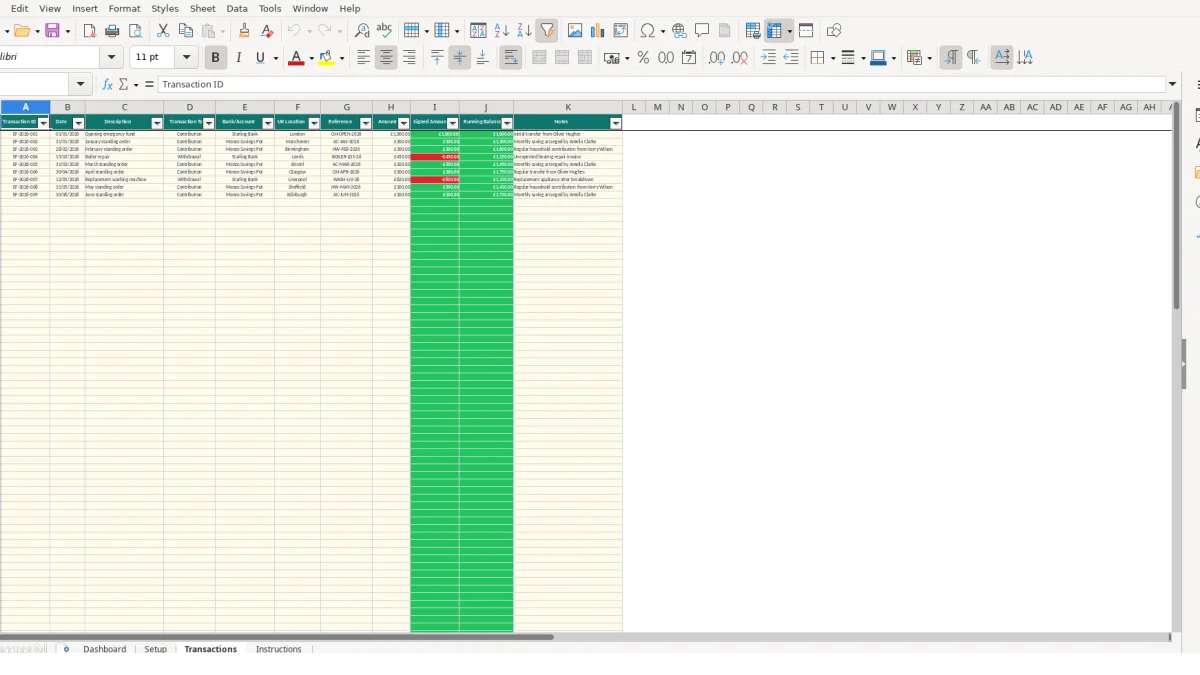1200x675 pixels.
Task: Switch to the Setup sheet tab
Action: (155, 649)
